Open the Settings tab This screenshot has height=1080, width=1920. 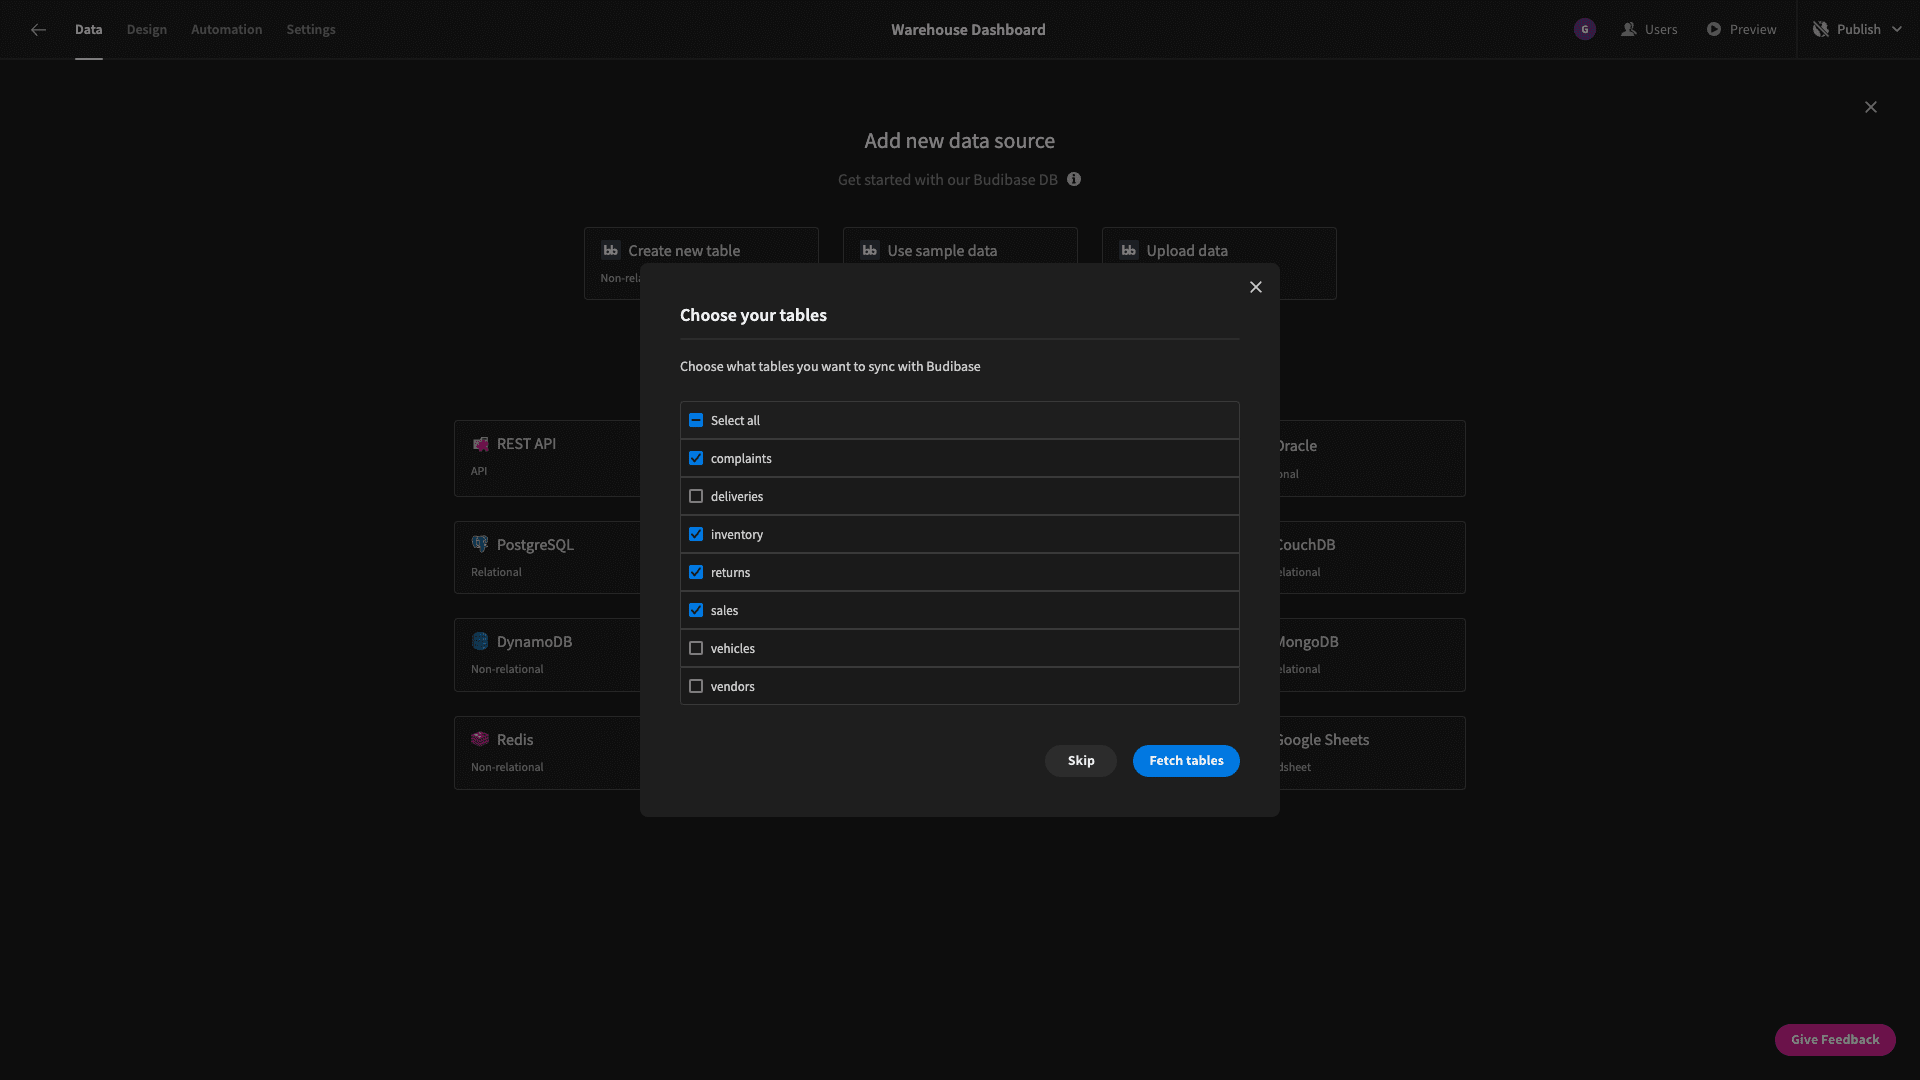311,30
